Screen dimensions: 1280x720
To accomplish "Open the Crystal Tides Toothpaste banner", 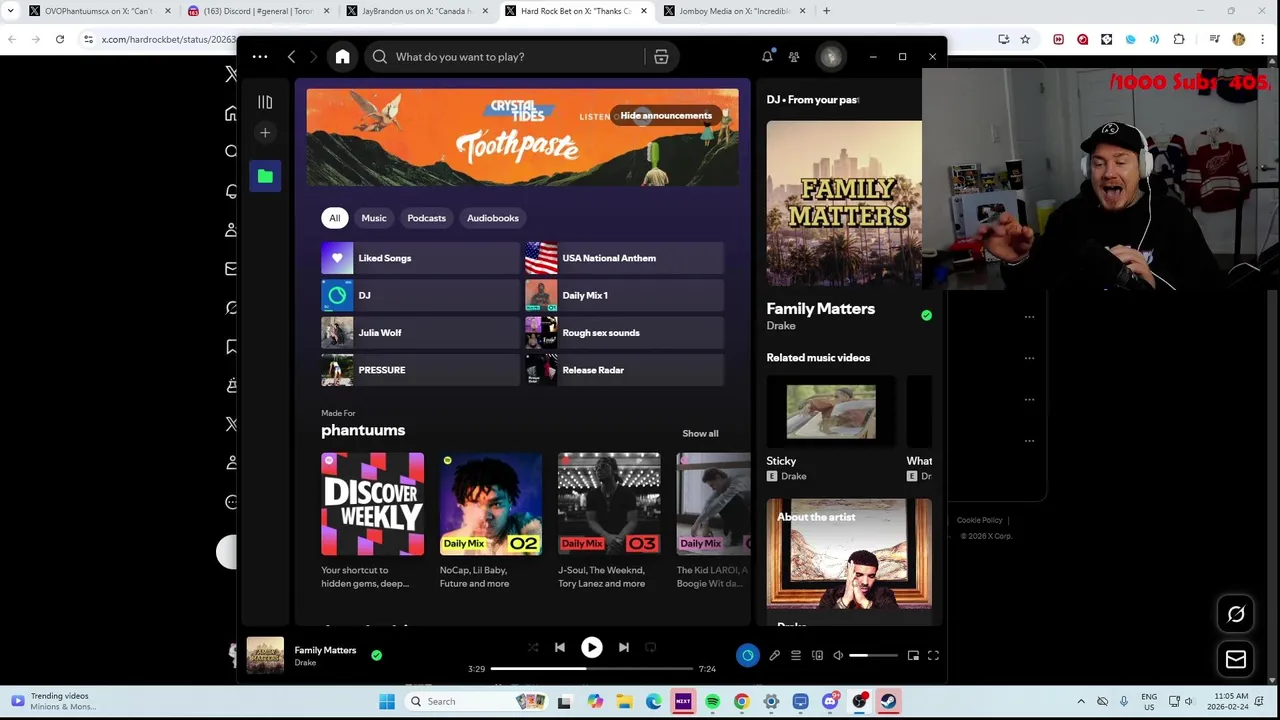I will pos(522,137).
